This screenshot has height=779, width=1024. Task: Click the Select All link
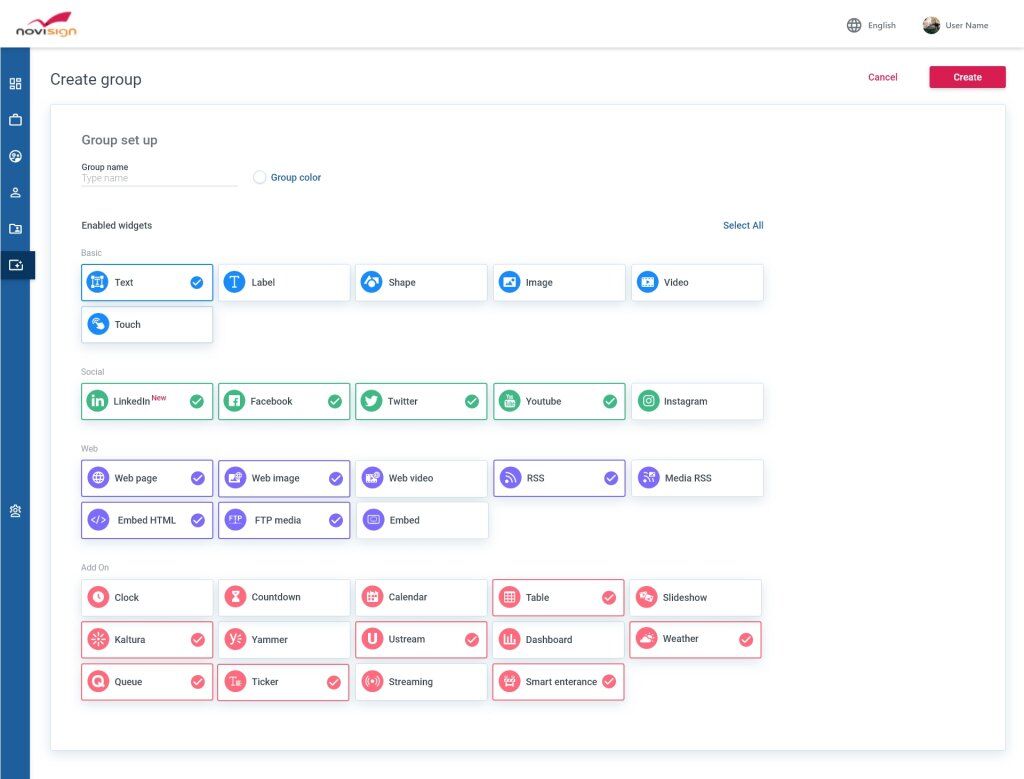point(743,225)
